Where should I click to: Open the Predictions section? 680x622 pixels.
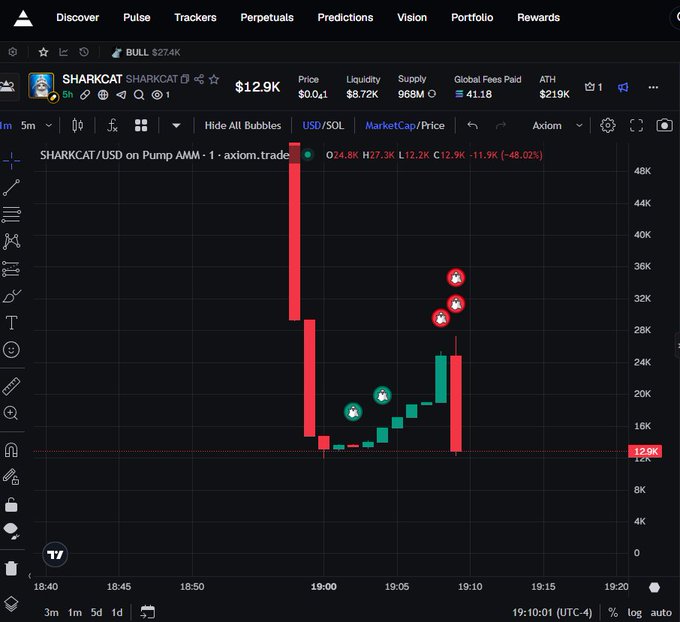point(345,18)
